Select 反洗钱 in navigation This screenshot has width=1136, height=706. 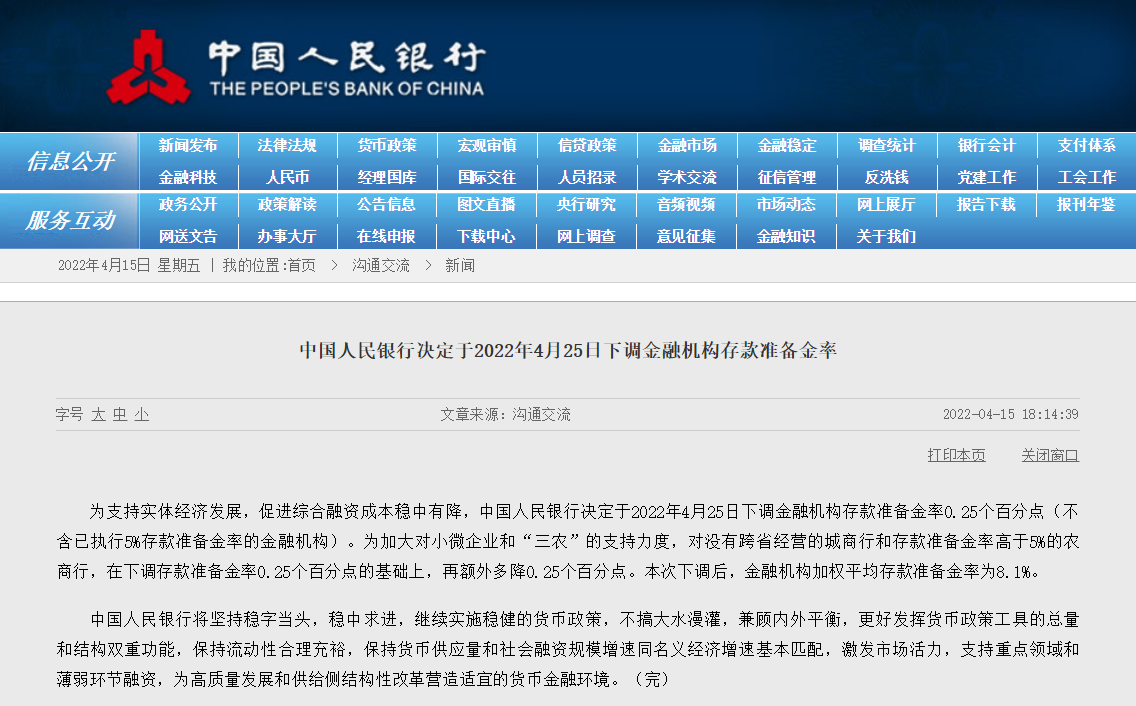(x=887, y=178)
